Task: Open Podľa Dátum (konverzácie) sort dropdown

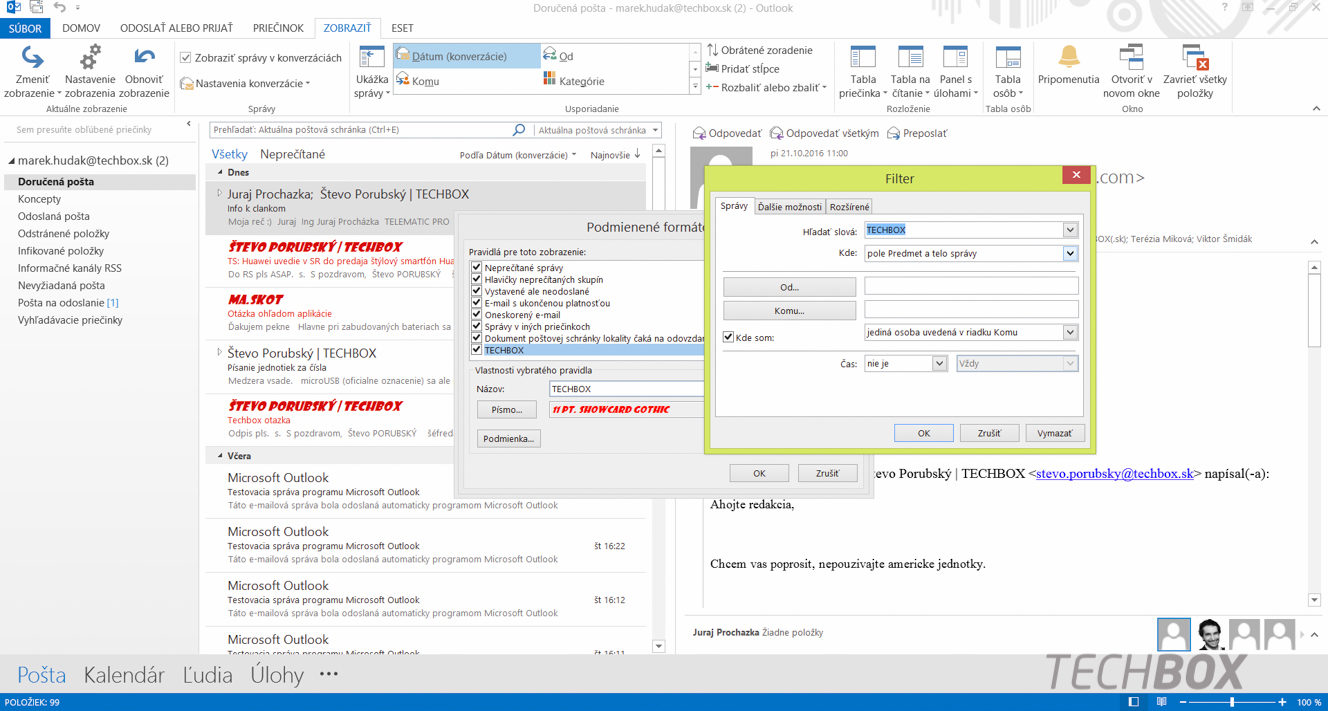Action: (x=518, y=155)
